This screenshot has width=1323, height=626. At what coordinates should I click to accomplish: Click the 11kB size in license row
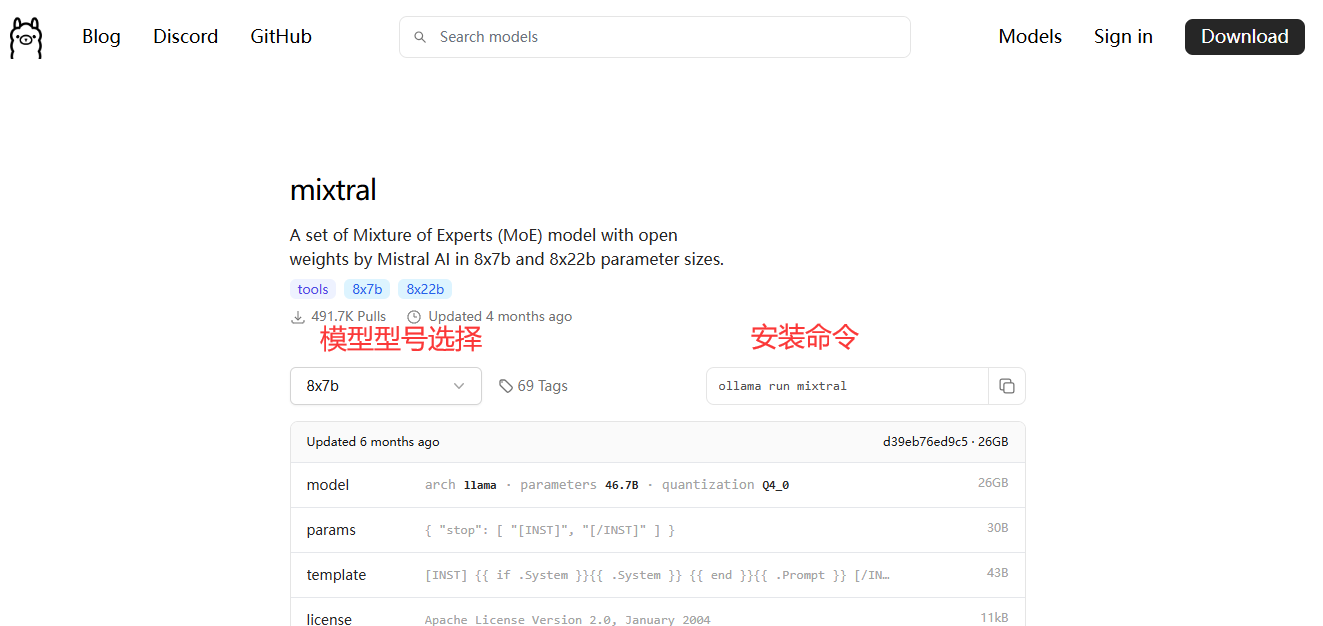pyautogui.click(x=994, y=618)
